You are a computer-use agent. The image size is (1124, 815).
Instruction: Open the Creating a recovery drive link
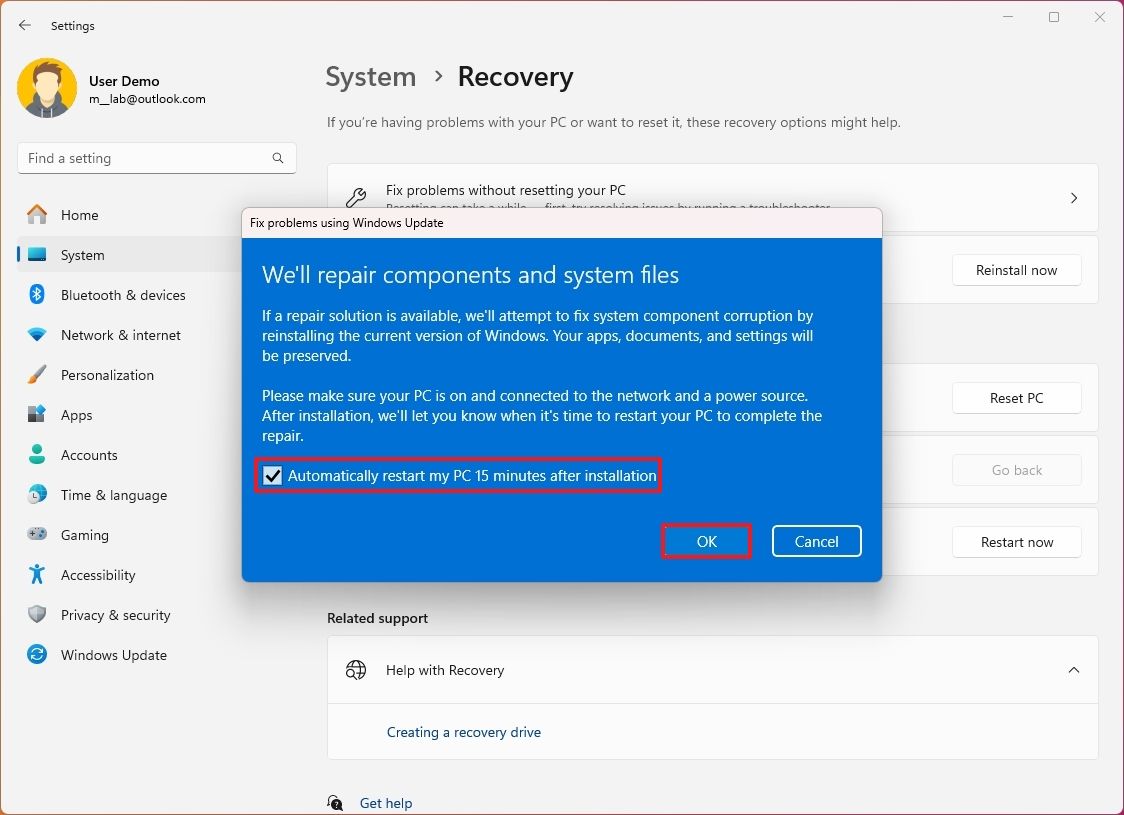464,732
